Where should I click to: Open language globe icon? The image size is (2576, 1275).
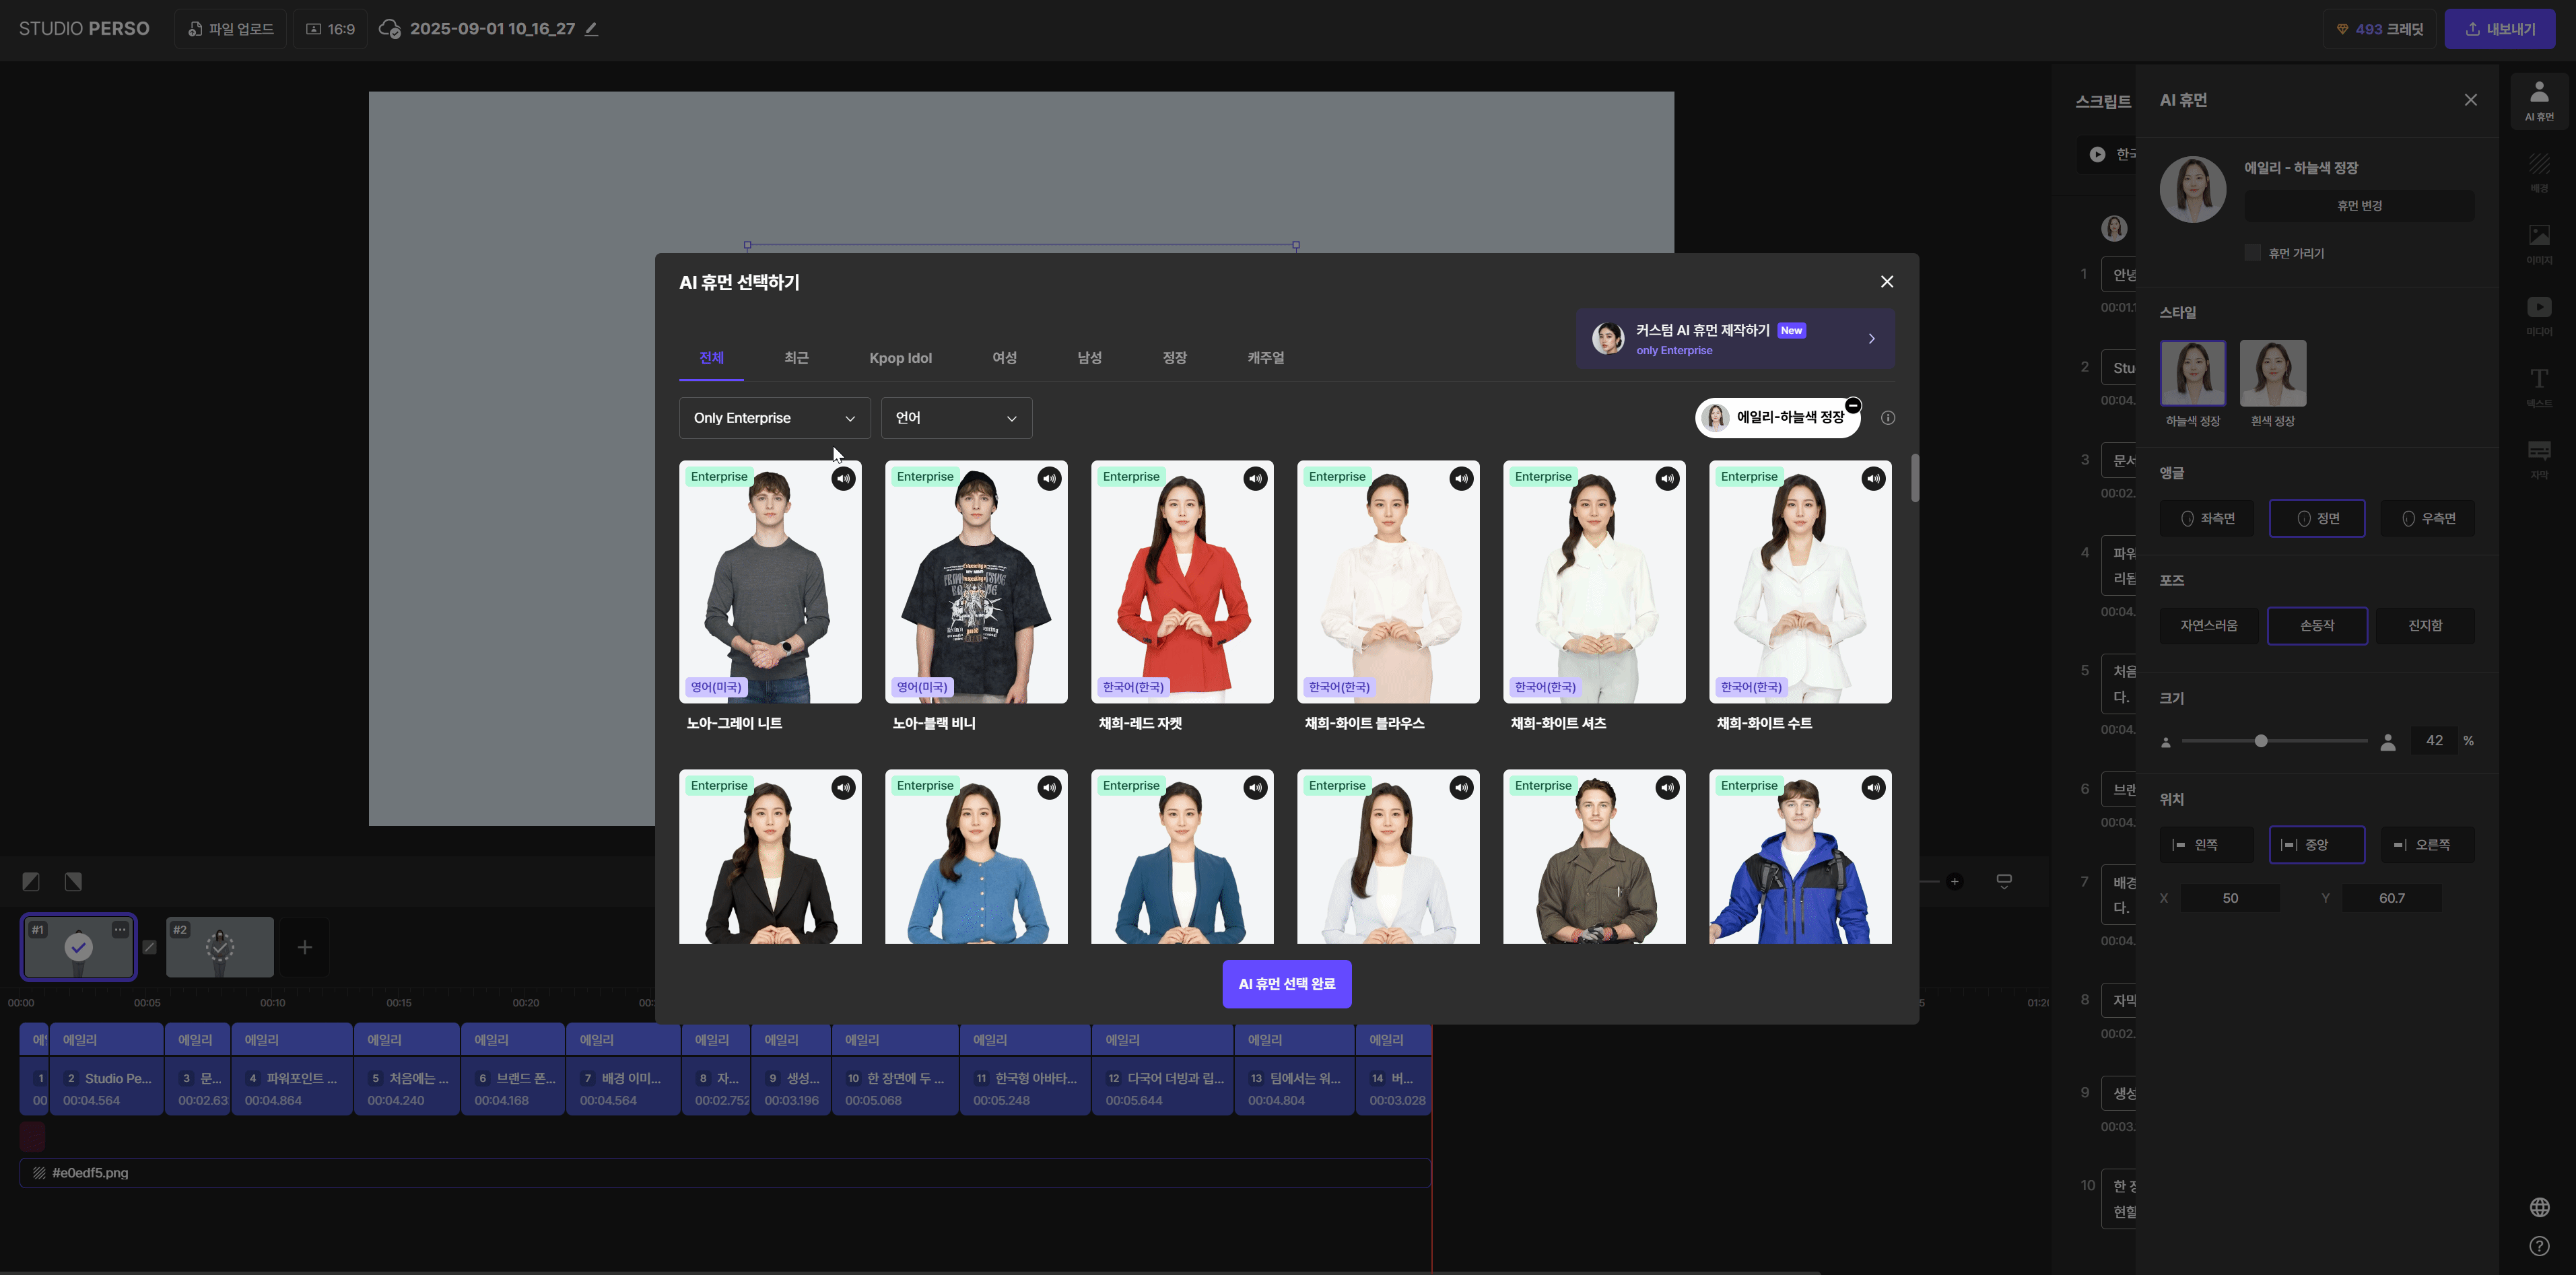(x=2539, y=1207)
